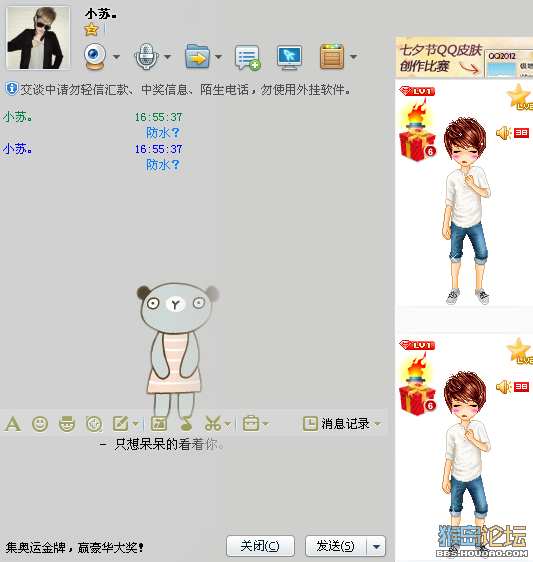The image size is (533, 562).
Task: Open the magic emoticon hat face icon
Action: pos(67,424)
